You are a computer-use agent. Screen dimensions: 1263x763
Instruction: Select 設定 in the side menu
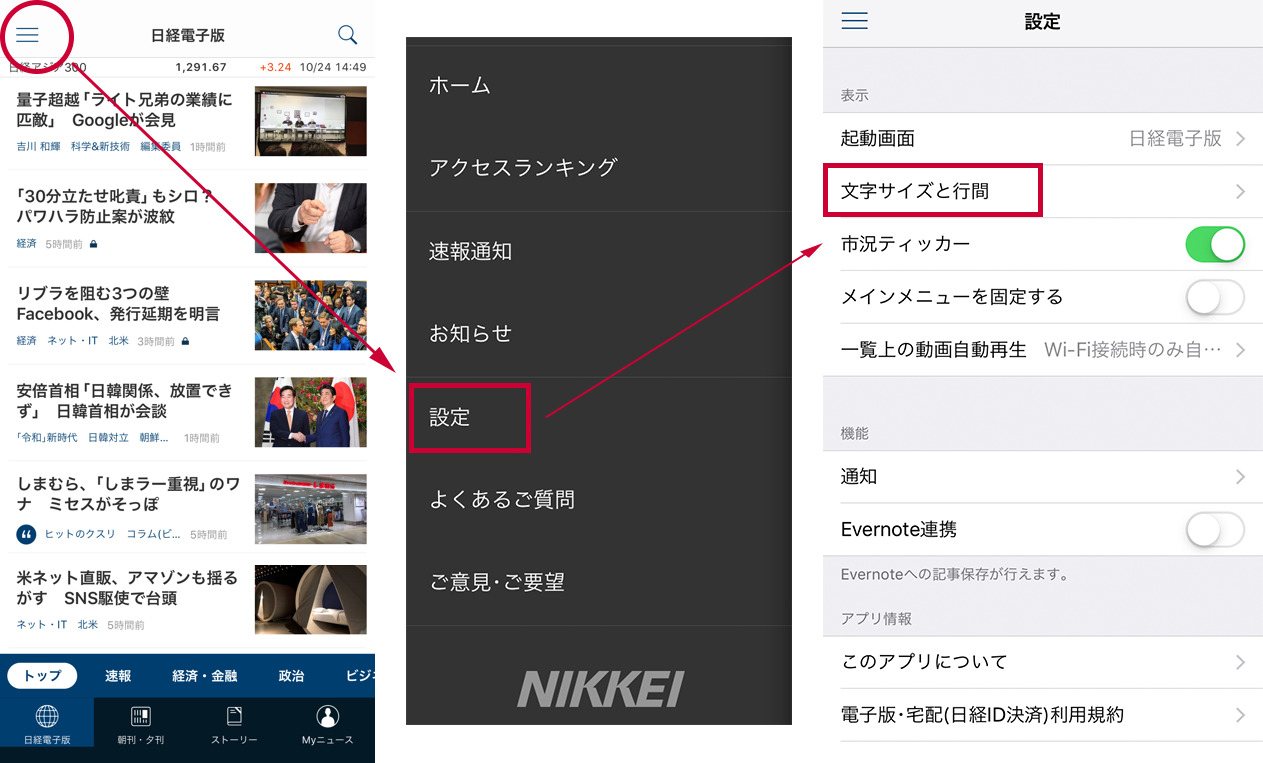click(469, 418)
